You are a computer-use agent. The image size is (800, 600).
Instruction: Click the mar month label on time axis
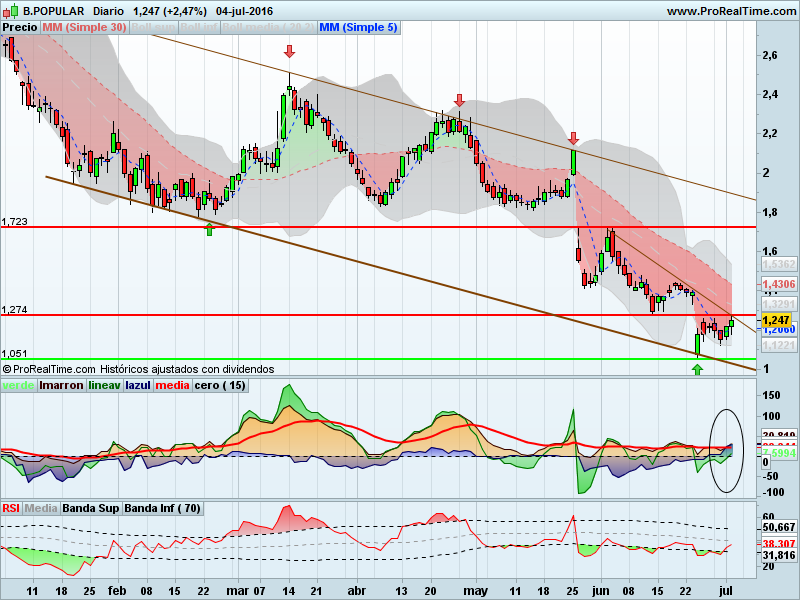(x=236, y=591)
